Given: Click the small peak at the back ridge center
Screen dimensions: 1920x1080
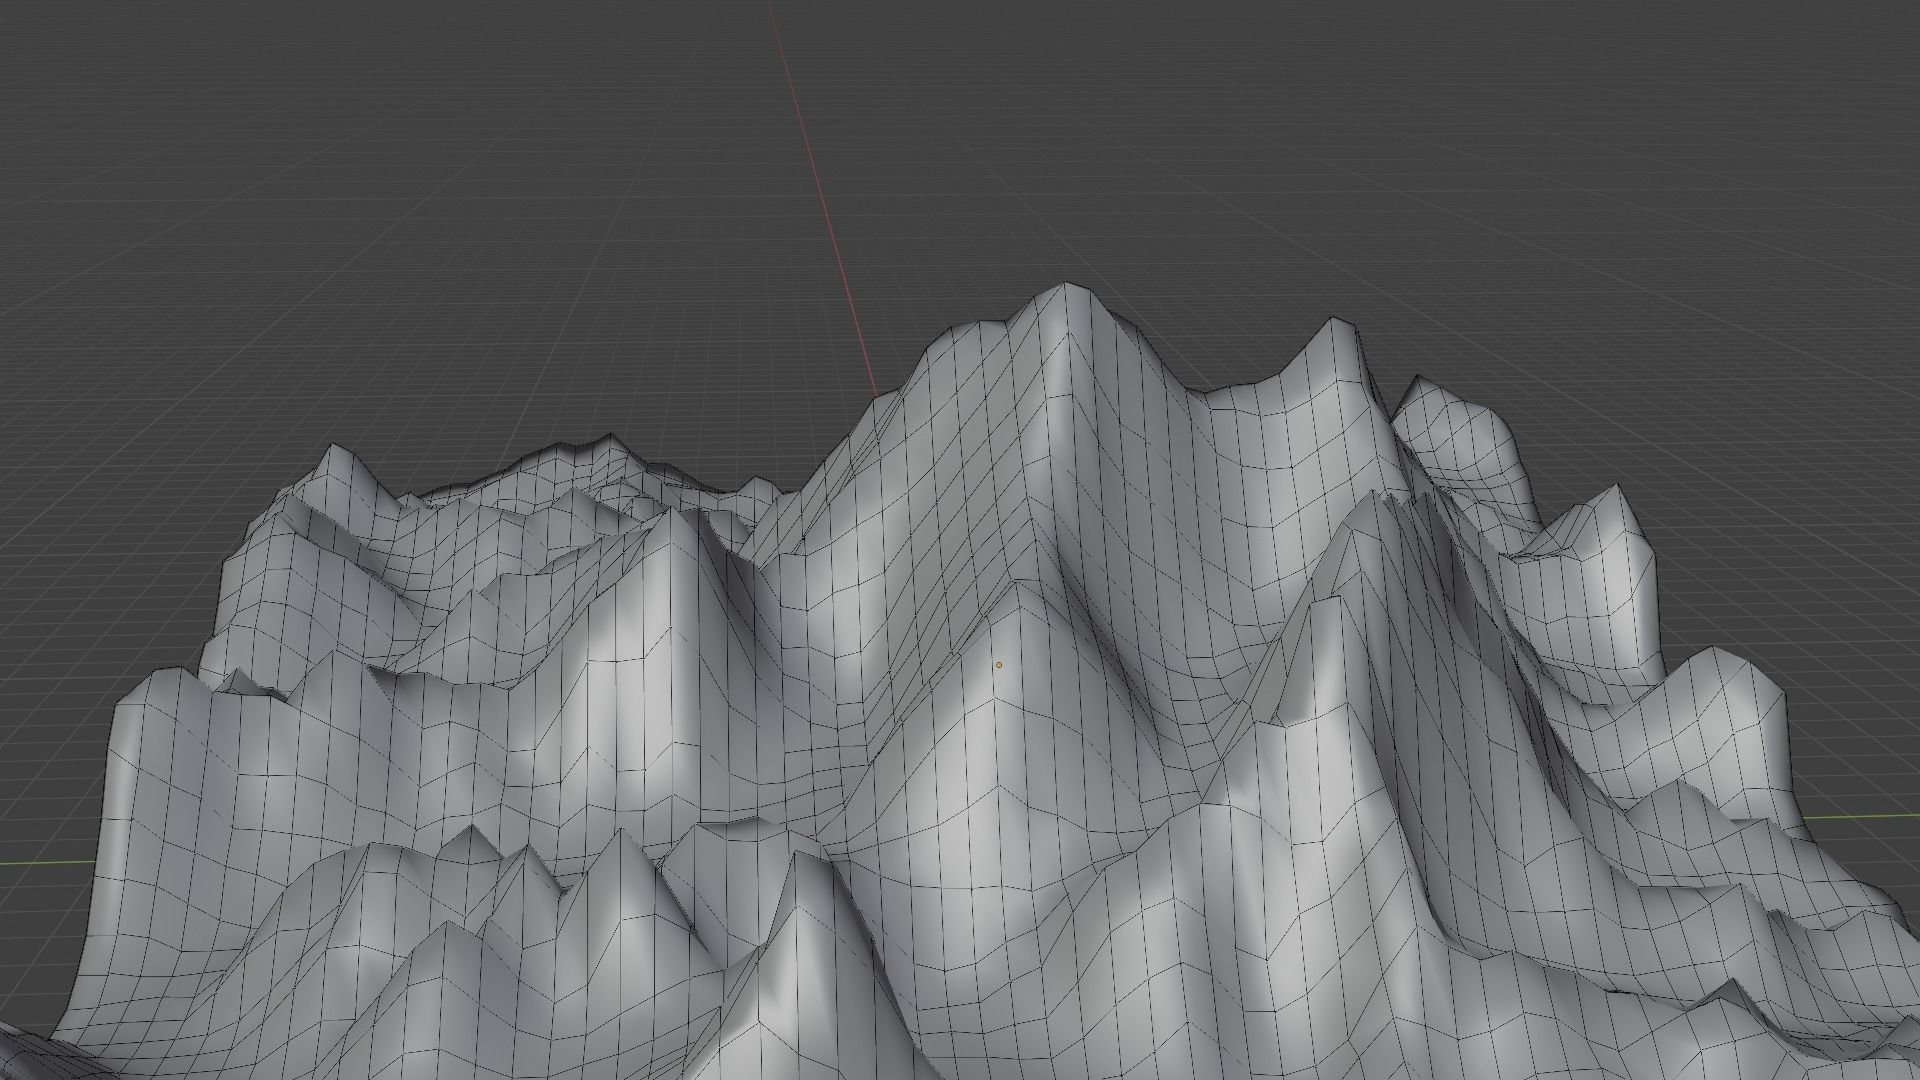Looking at the screenshot, I should pyautogui.click(x=611, y=438).
